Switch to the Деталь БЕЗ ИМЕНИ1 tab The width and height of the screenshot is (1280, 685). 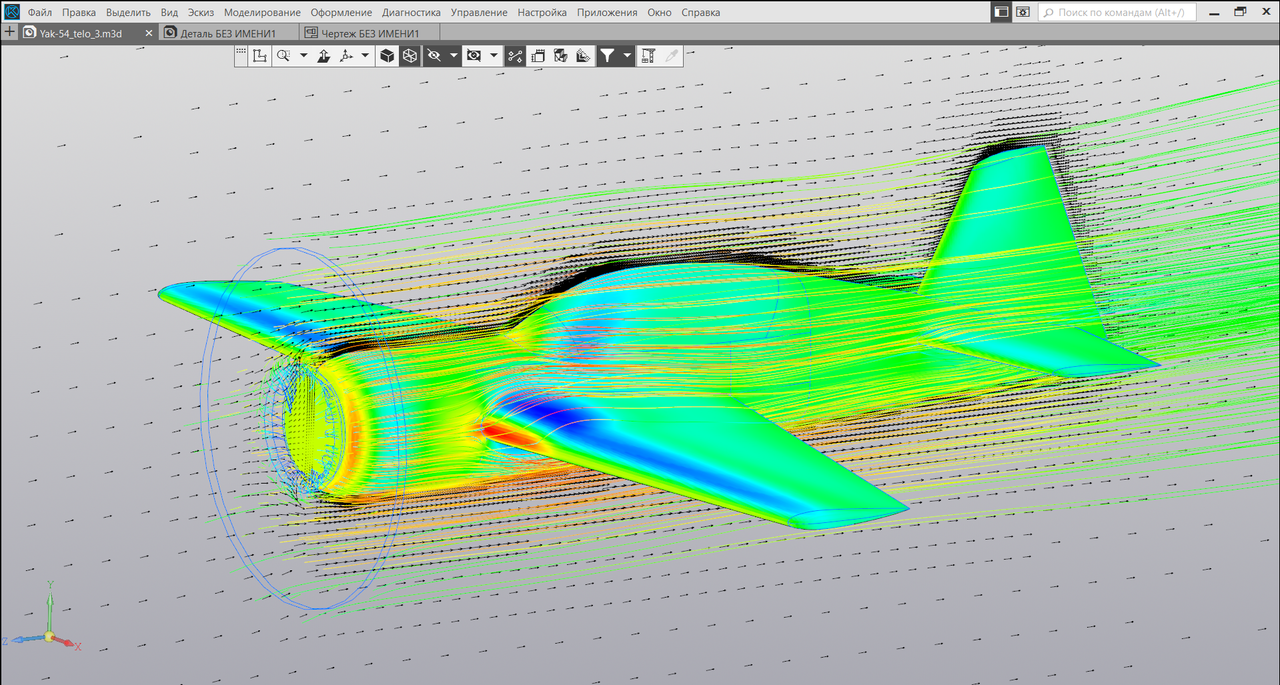(228, 33)
